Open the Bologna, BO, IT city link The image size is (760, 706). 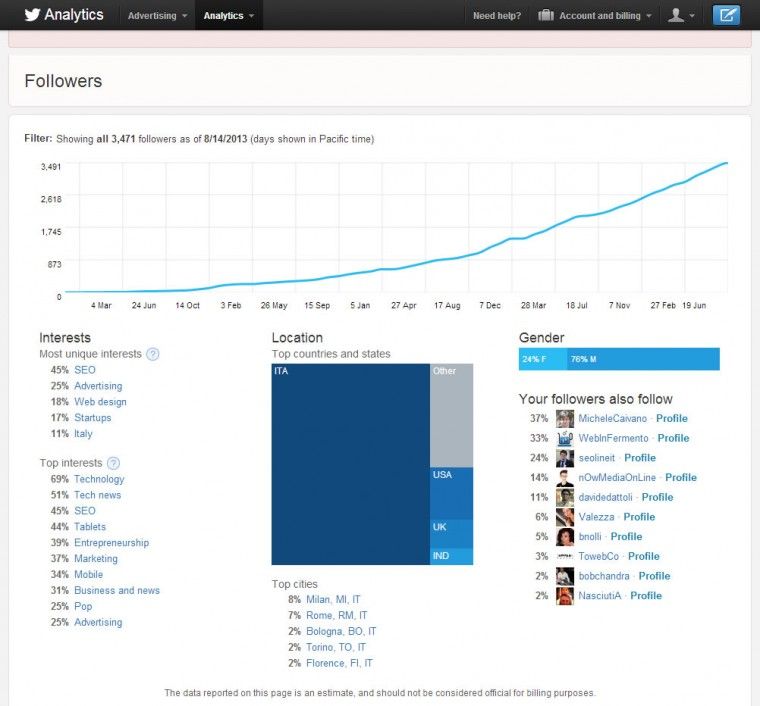coord(341,632)
